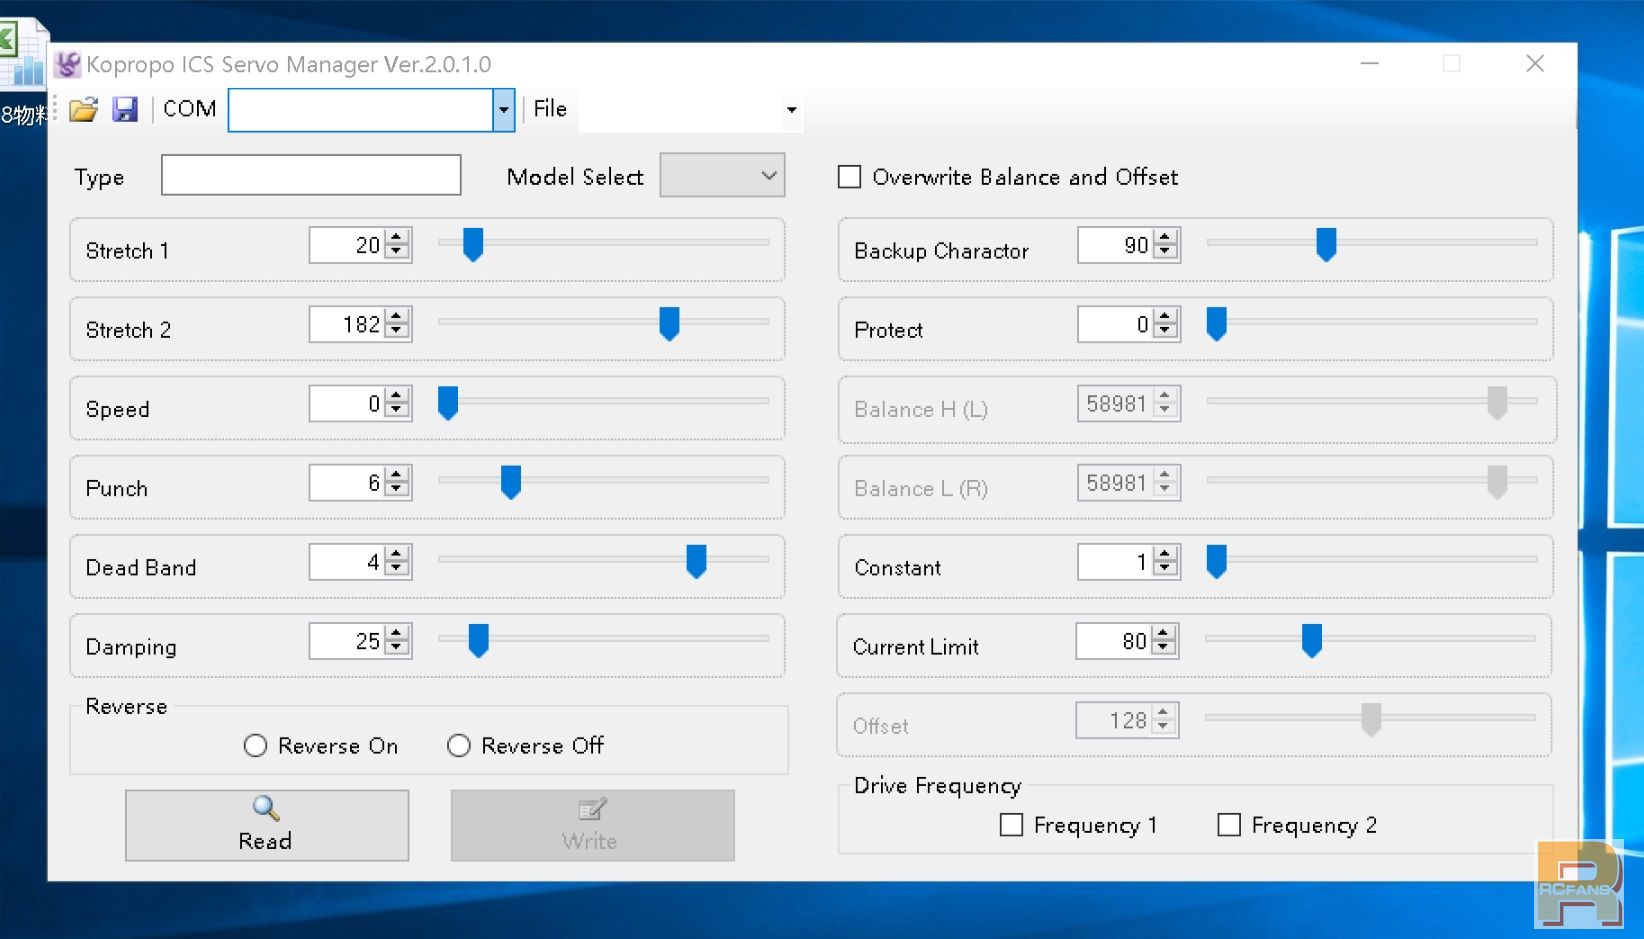Minimize the Servo Manager window

1370,64
